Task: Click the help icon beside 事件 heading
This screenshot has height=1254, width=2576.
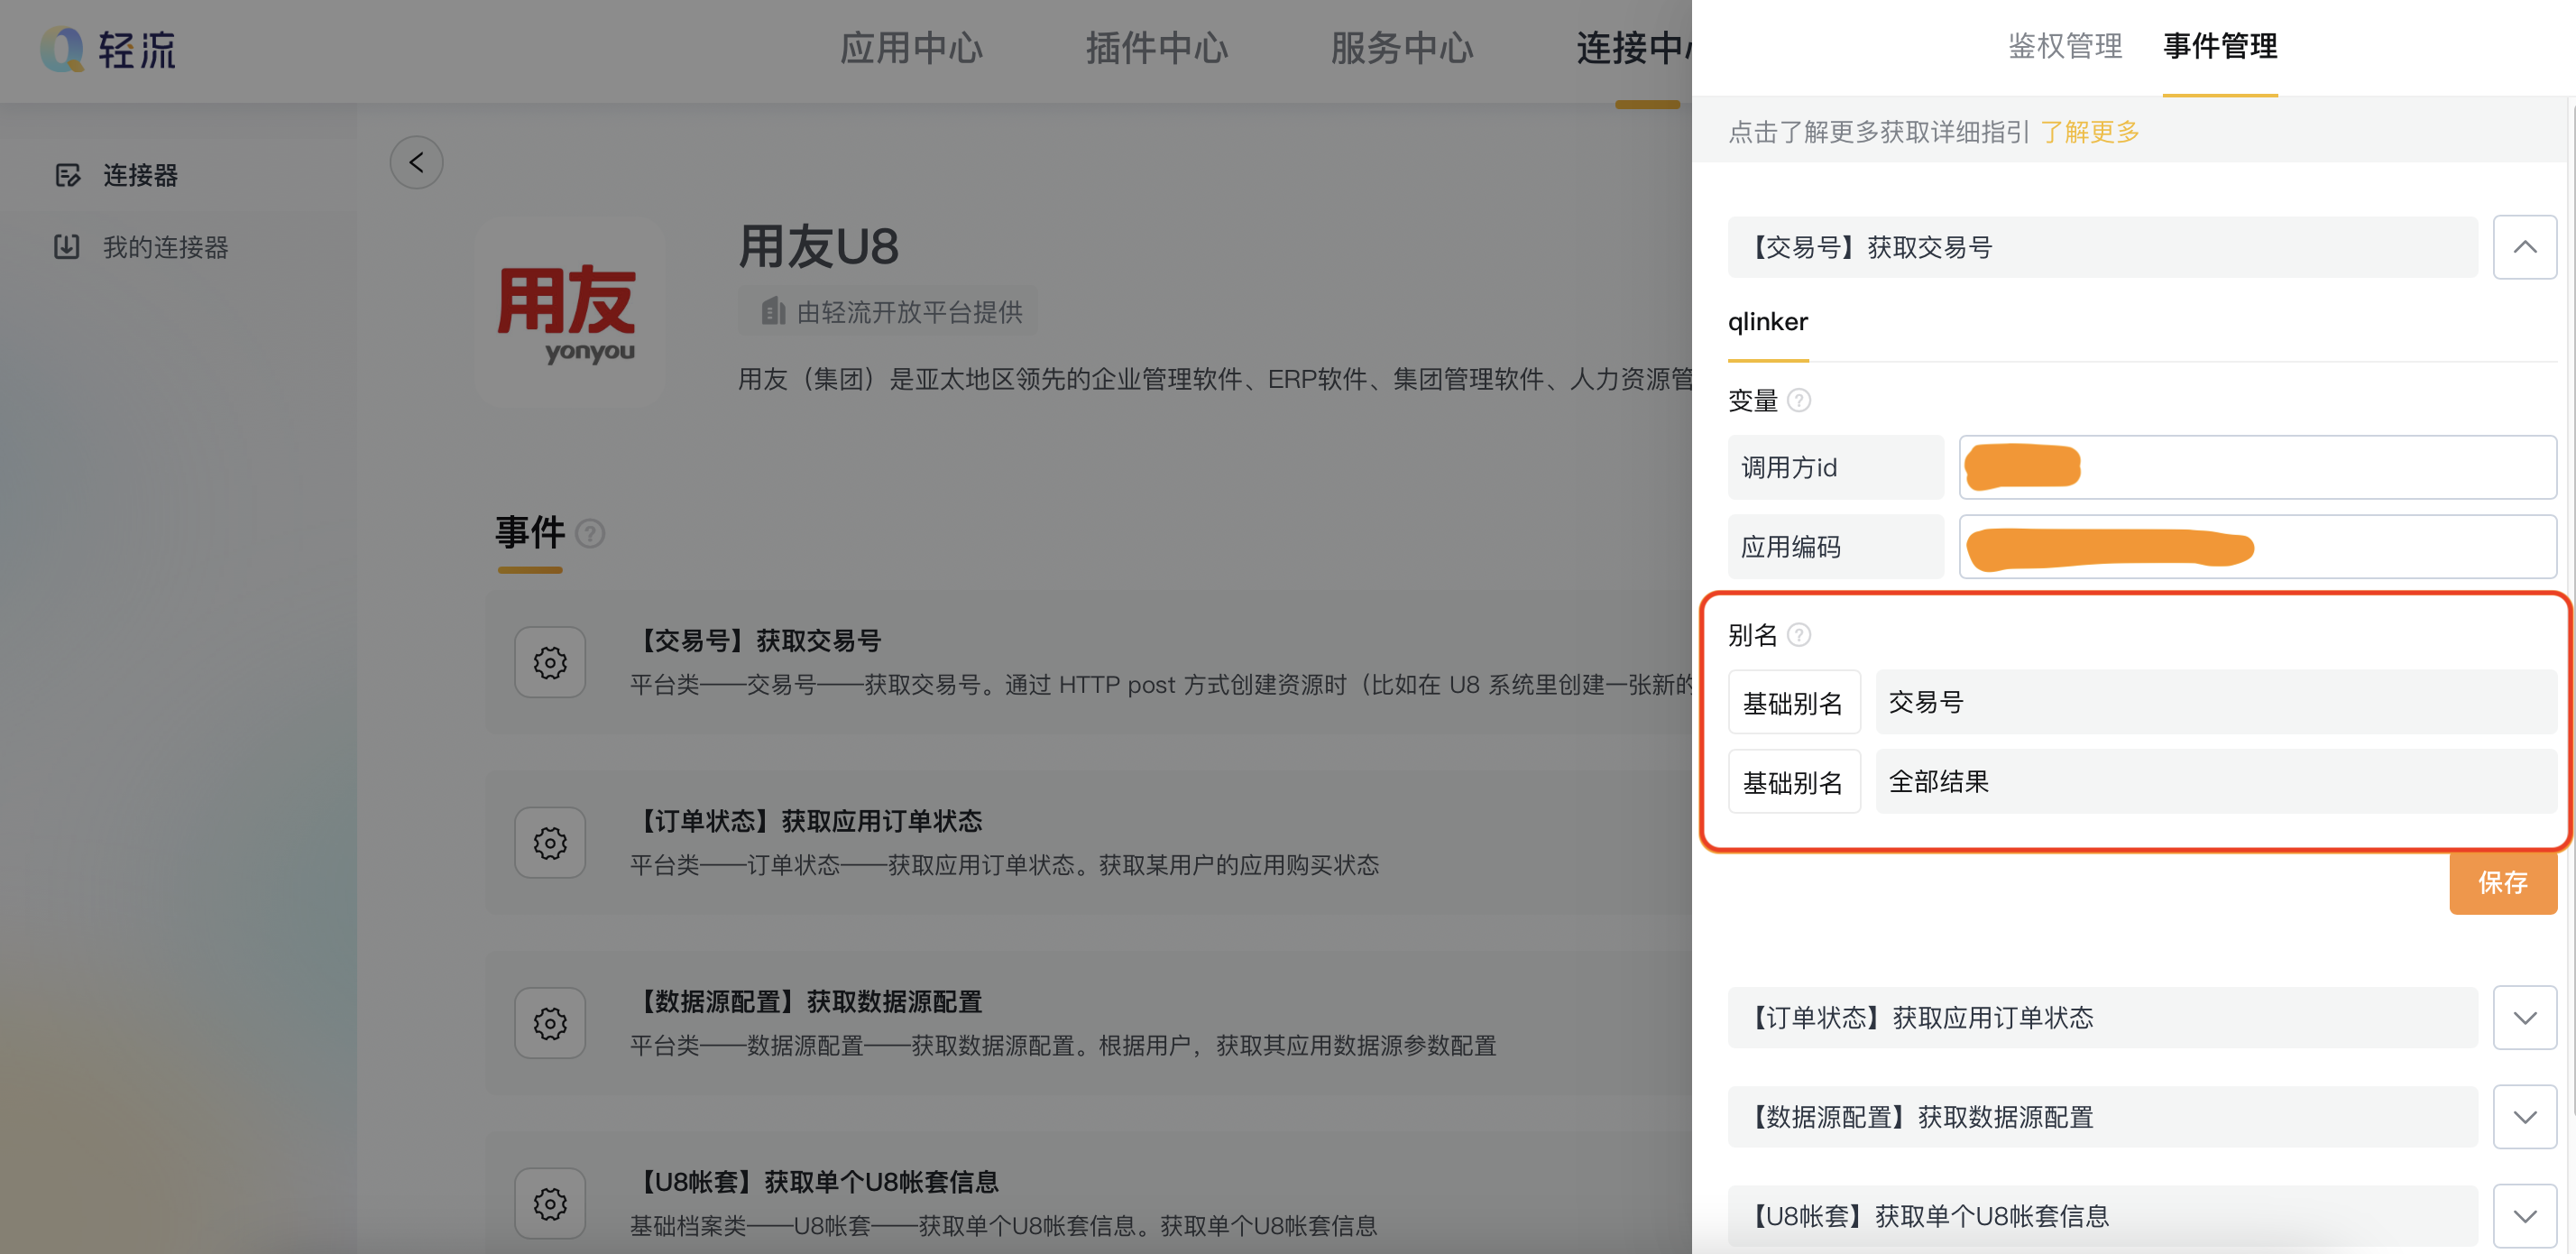Action: click(591, 533)
